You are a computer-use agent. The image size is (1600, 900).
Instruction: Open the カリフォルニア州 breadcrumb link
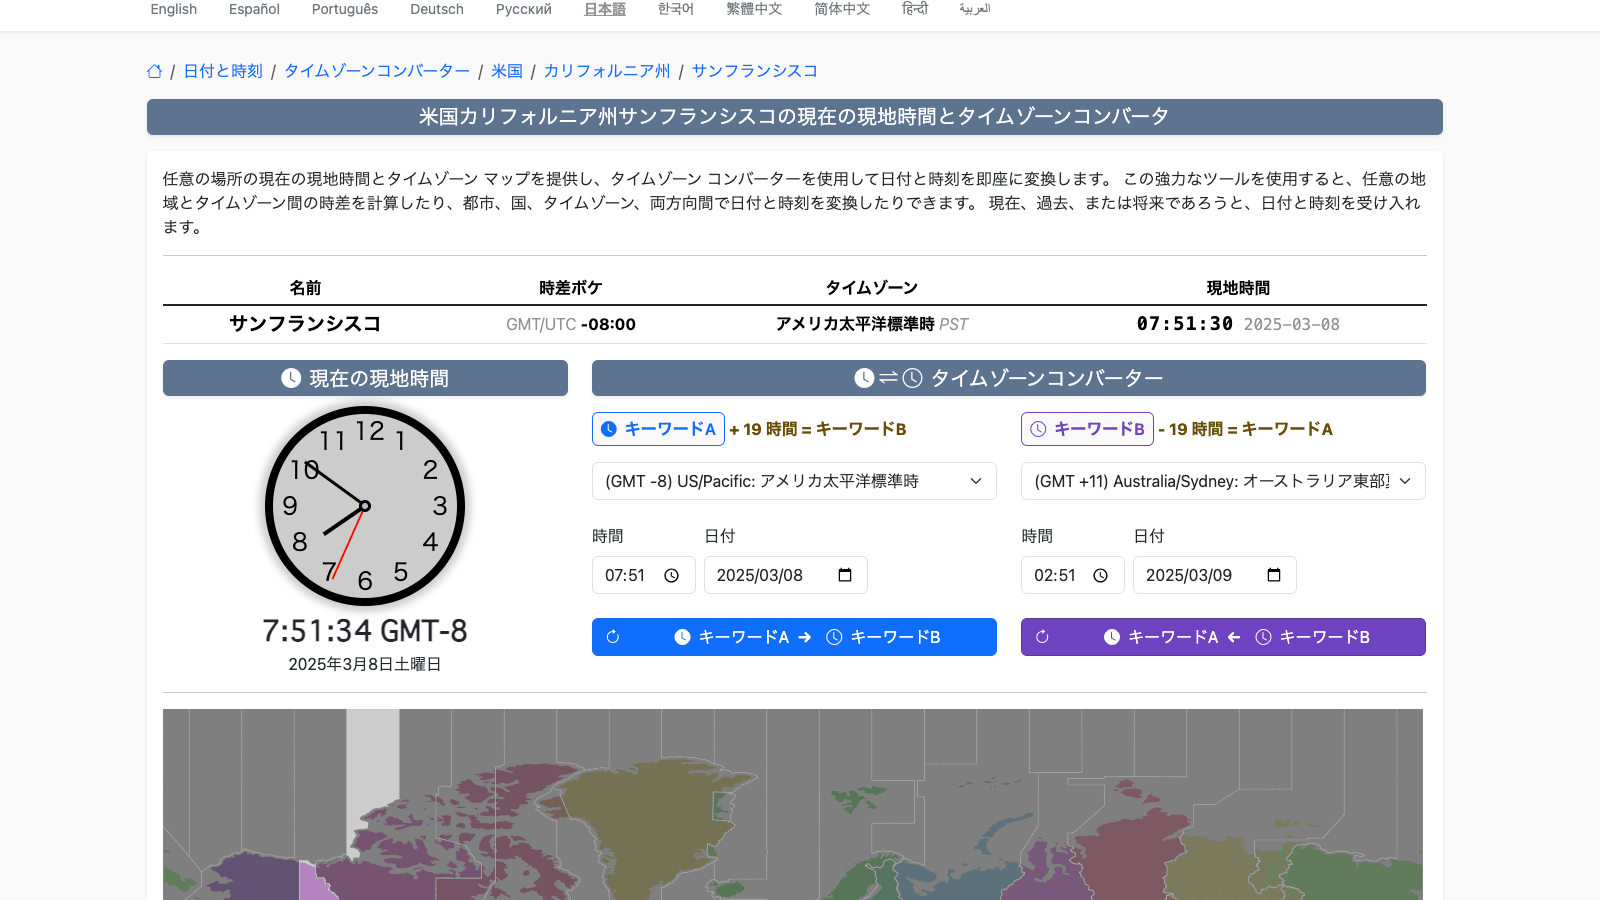click(x=607, y=71)
